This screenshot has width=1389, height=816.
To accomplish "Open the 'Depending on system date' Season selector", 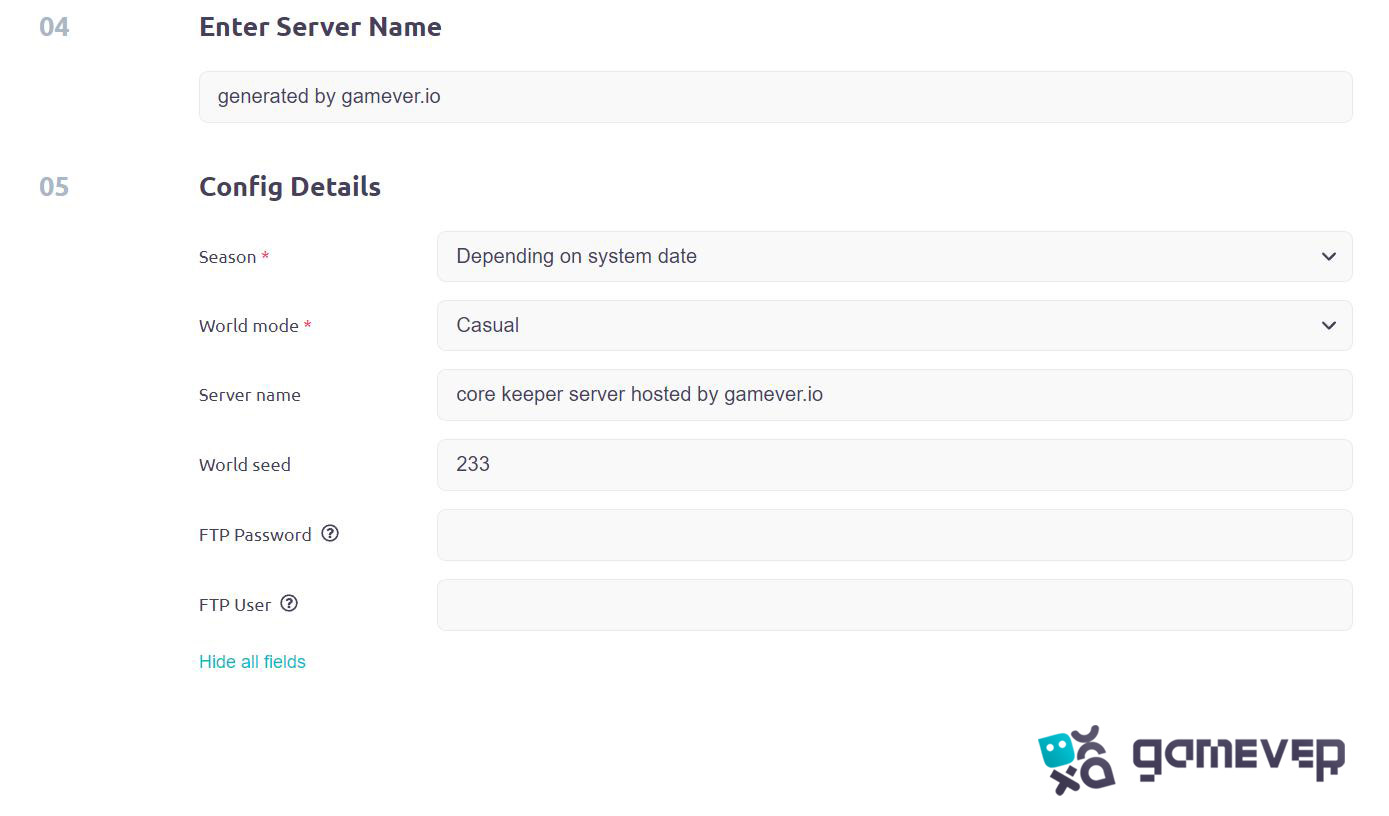I will [894, 257].
